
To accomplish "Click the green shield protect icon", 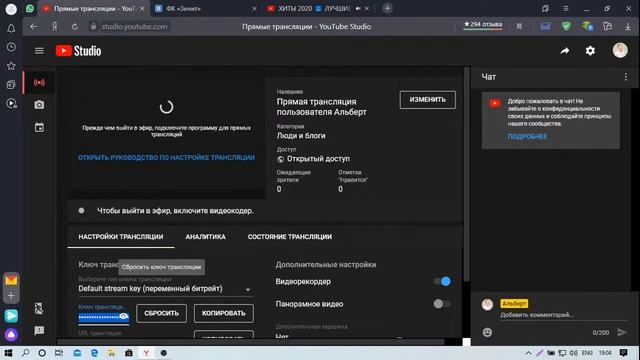I will (x=566, y=27).
